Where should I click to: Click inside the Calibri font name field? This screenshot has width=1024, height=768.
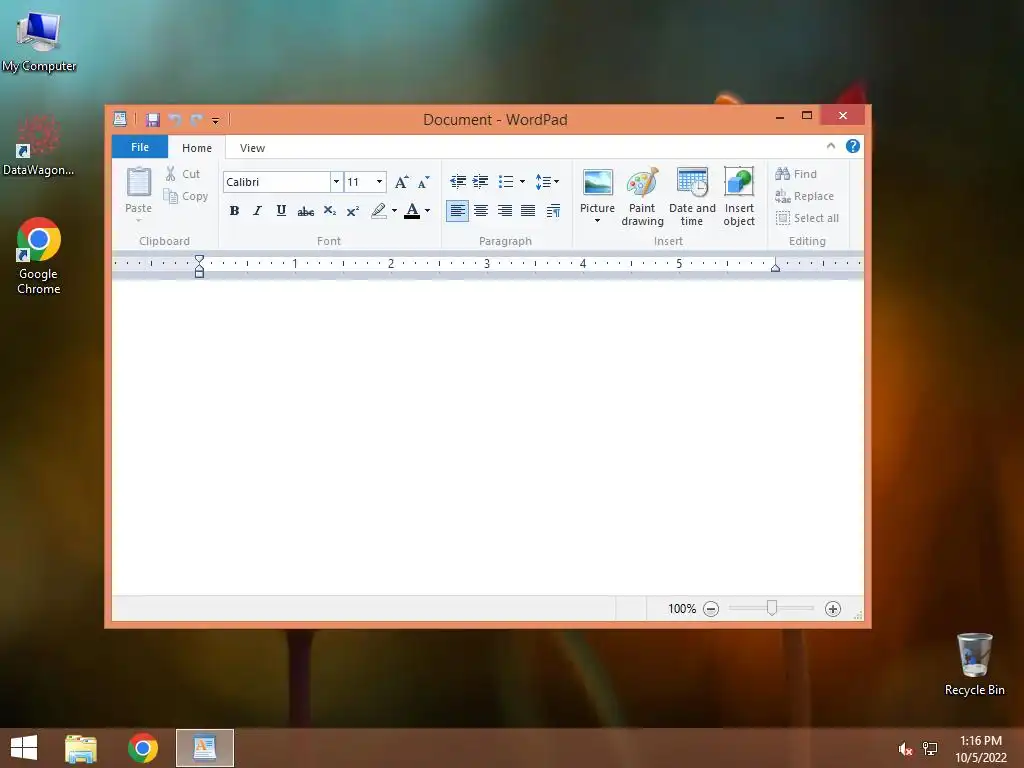(x=277, y=182)
